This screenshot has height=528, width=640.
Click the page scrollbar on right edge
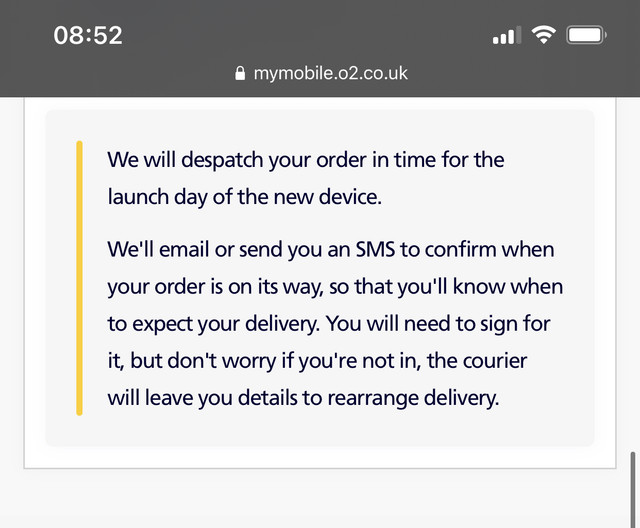coord(633,489)
